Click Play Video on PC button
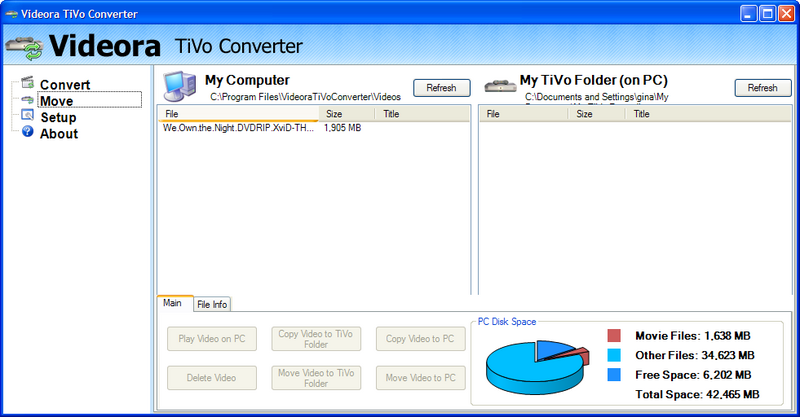 pos(212,339)
